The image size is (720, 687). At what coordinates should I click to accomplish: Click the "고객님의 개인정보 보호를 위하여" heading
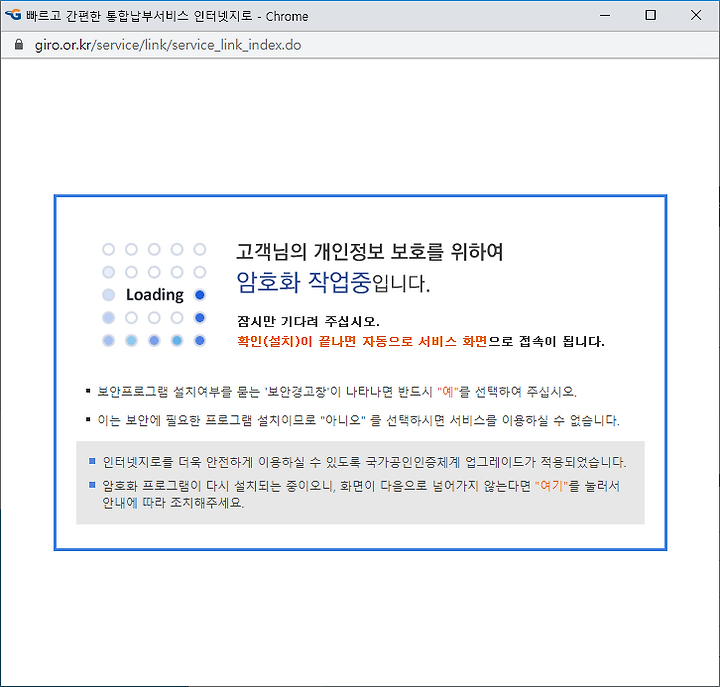(370, 252)
